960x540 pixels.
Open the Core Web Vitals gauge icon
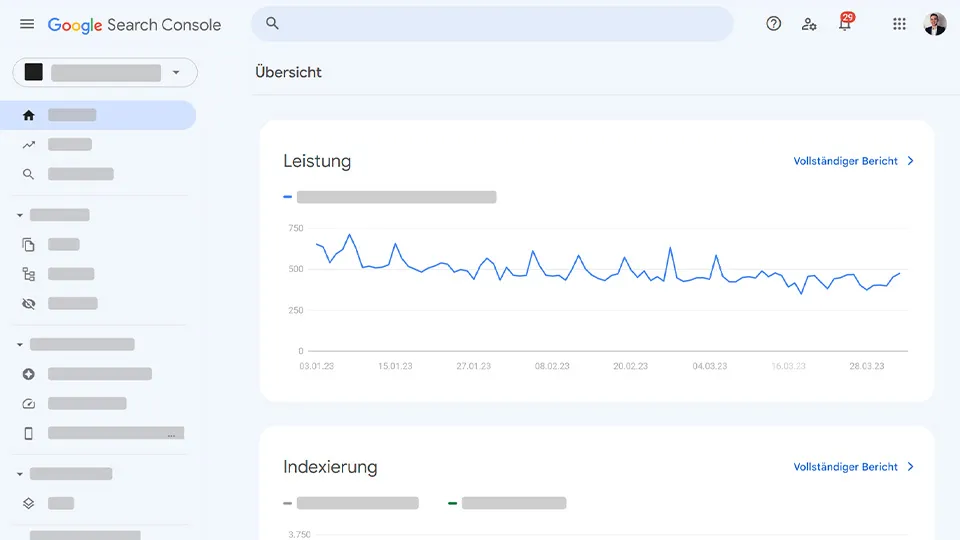[29, 403]
